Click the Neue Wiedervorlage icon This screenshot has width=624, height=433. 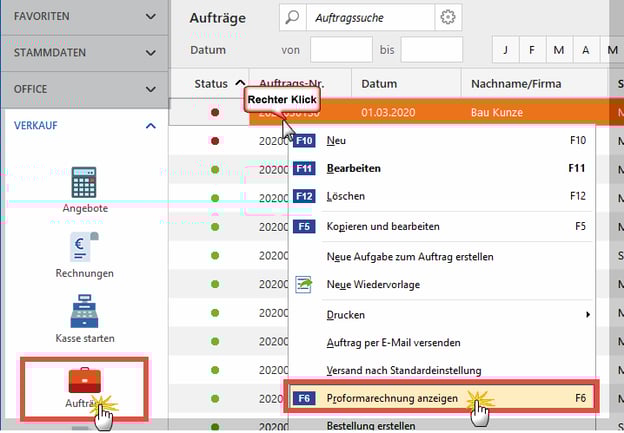305,285
